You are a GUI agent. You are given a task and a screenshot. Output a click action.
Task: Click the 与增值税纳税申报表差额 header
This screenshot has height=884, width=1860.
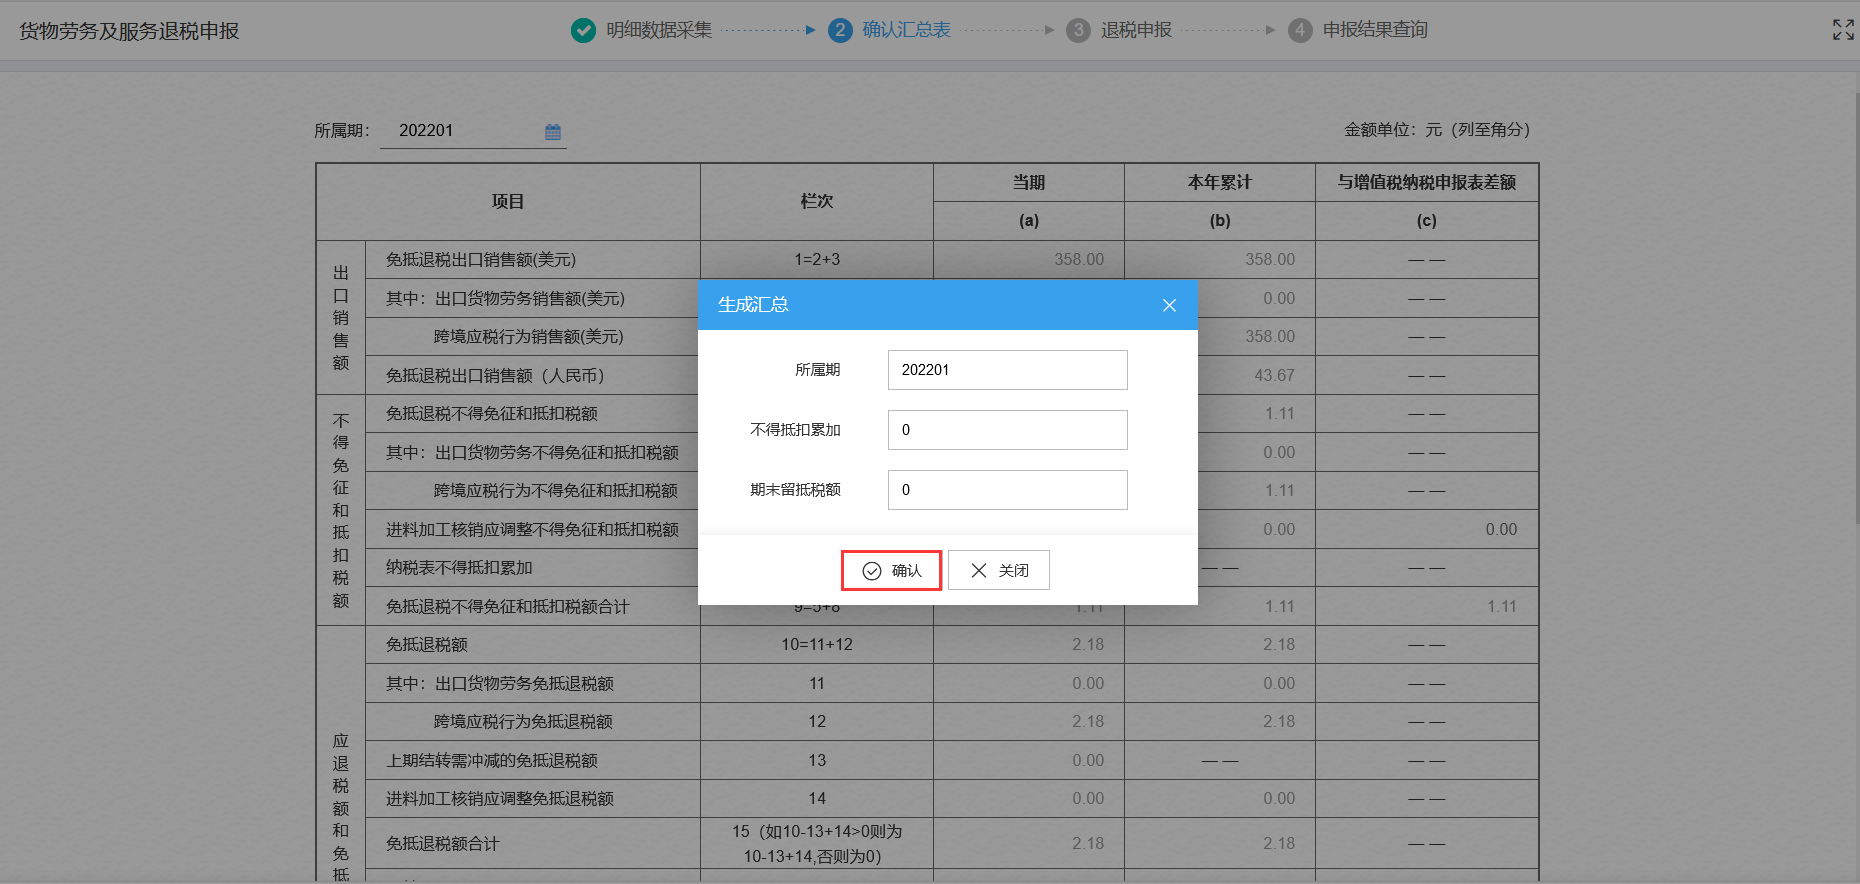tap(1427, 183)
